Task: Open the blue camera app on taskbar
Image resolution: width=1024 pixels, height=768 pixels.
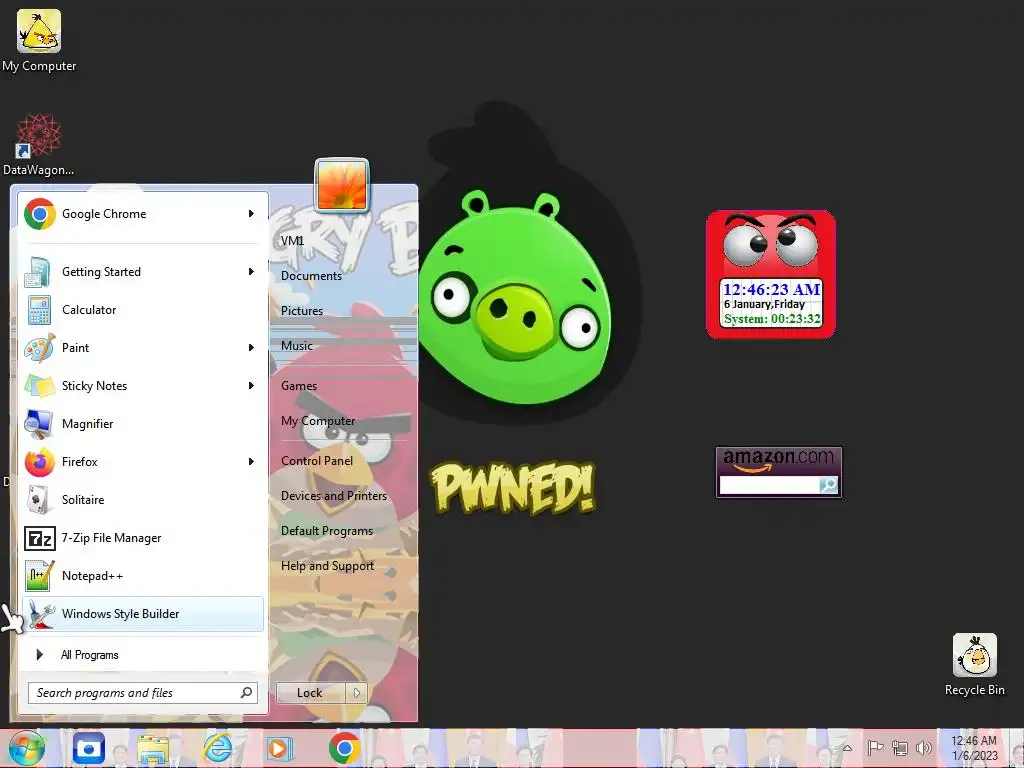Action: [89, 748]
